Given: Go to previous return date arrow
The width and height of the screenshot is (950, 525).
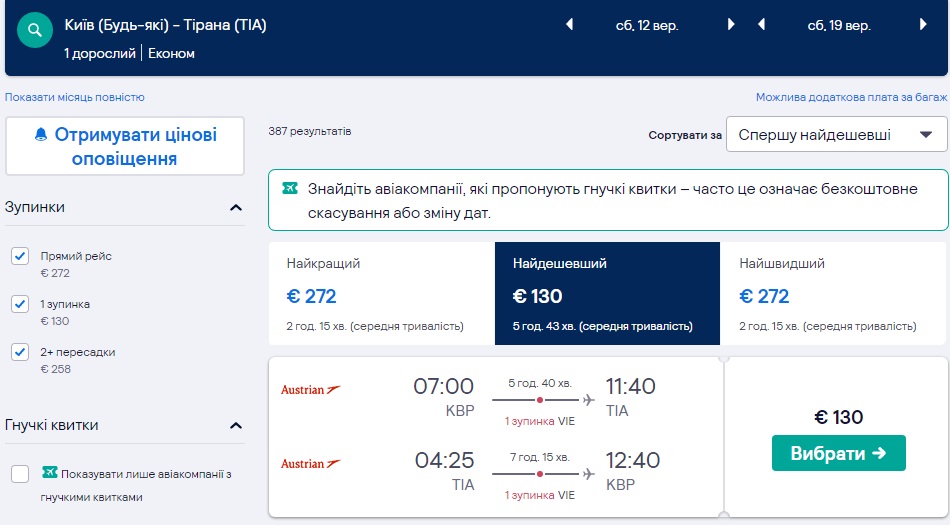Looking at the screenshot, I should 761,25.
